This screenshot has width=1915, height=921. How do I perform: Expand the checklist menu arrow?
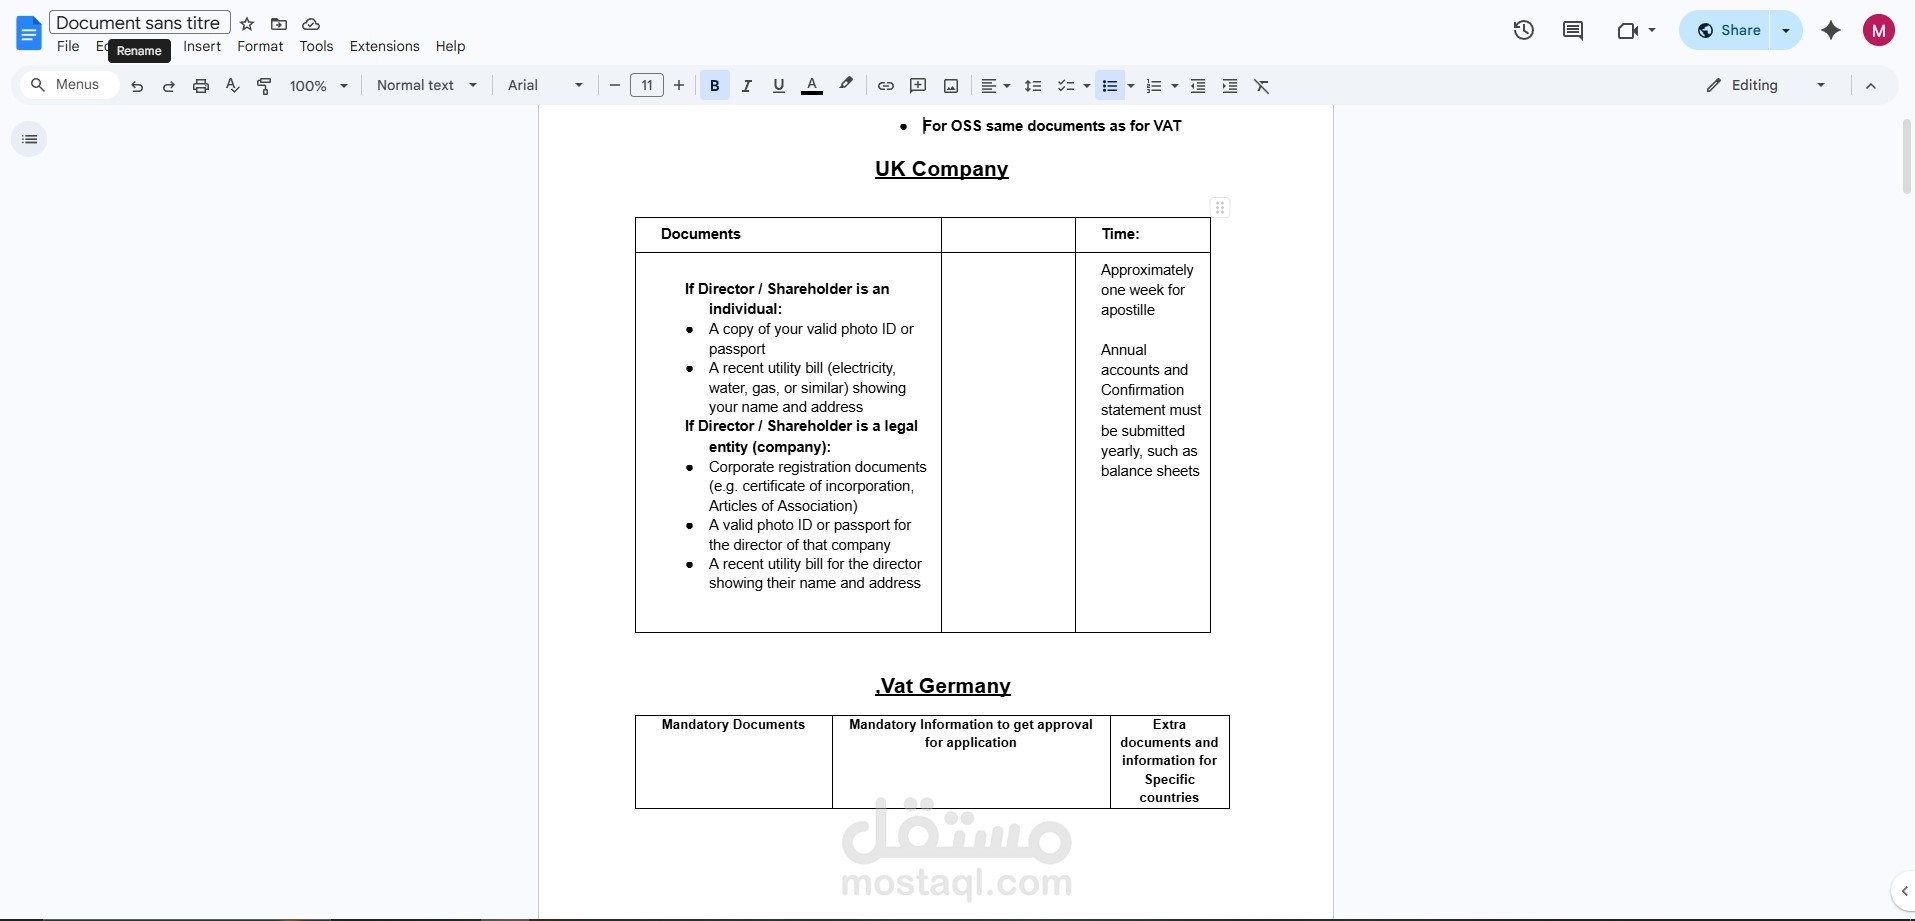[x=1086, y=86]
